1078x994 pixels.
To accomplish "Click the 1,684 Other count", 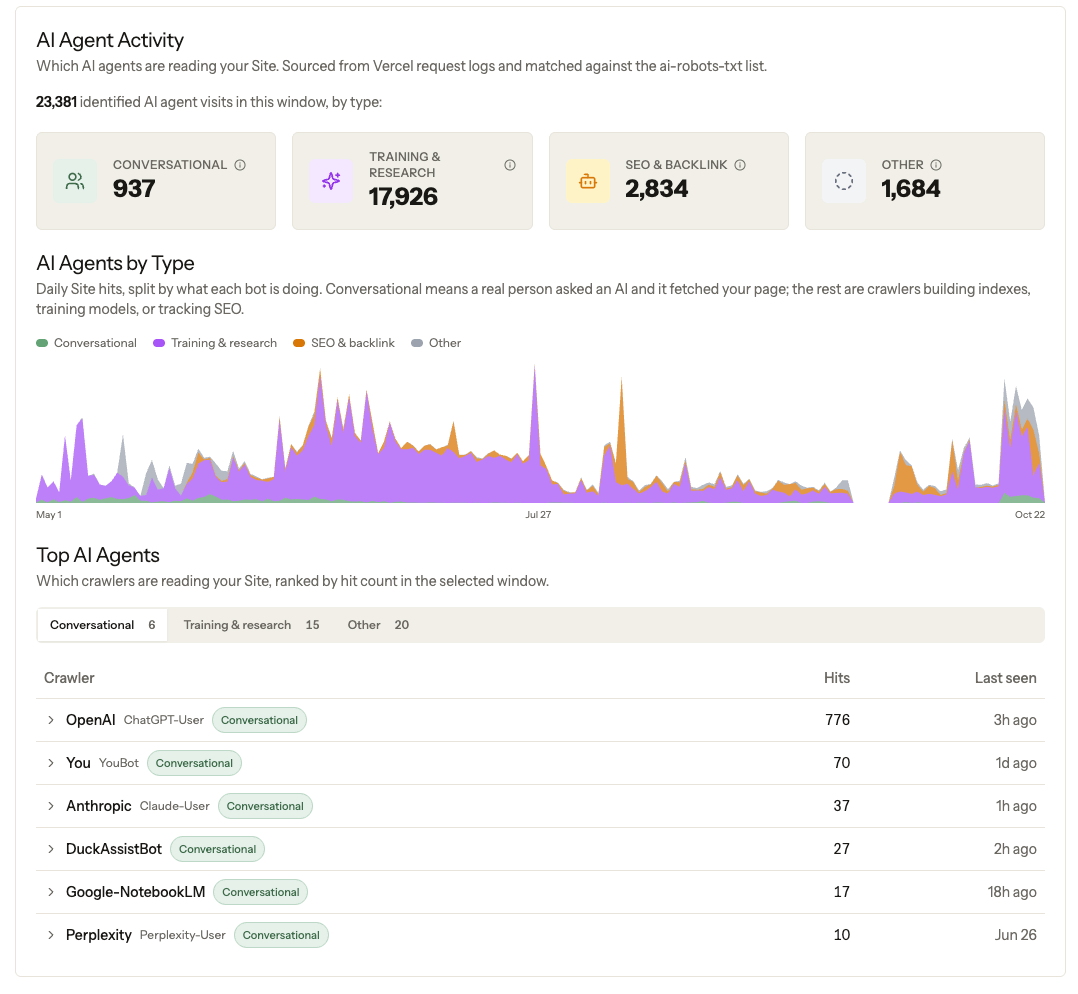I will point(910,188).
